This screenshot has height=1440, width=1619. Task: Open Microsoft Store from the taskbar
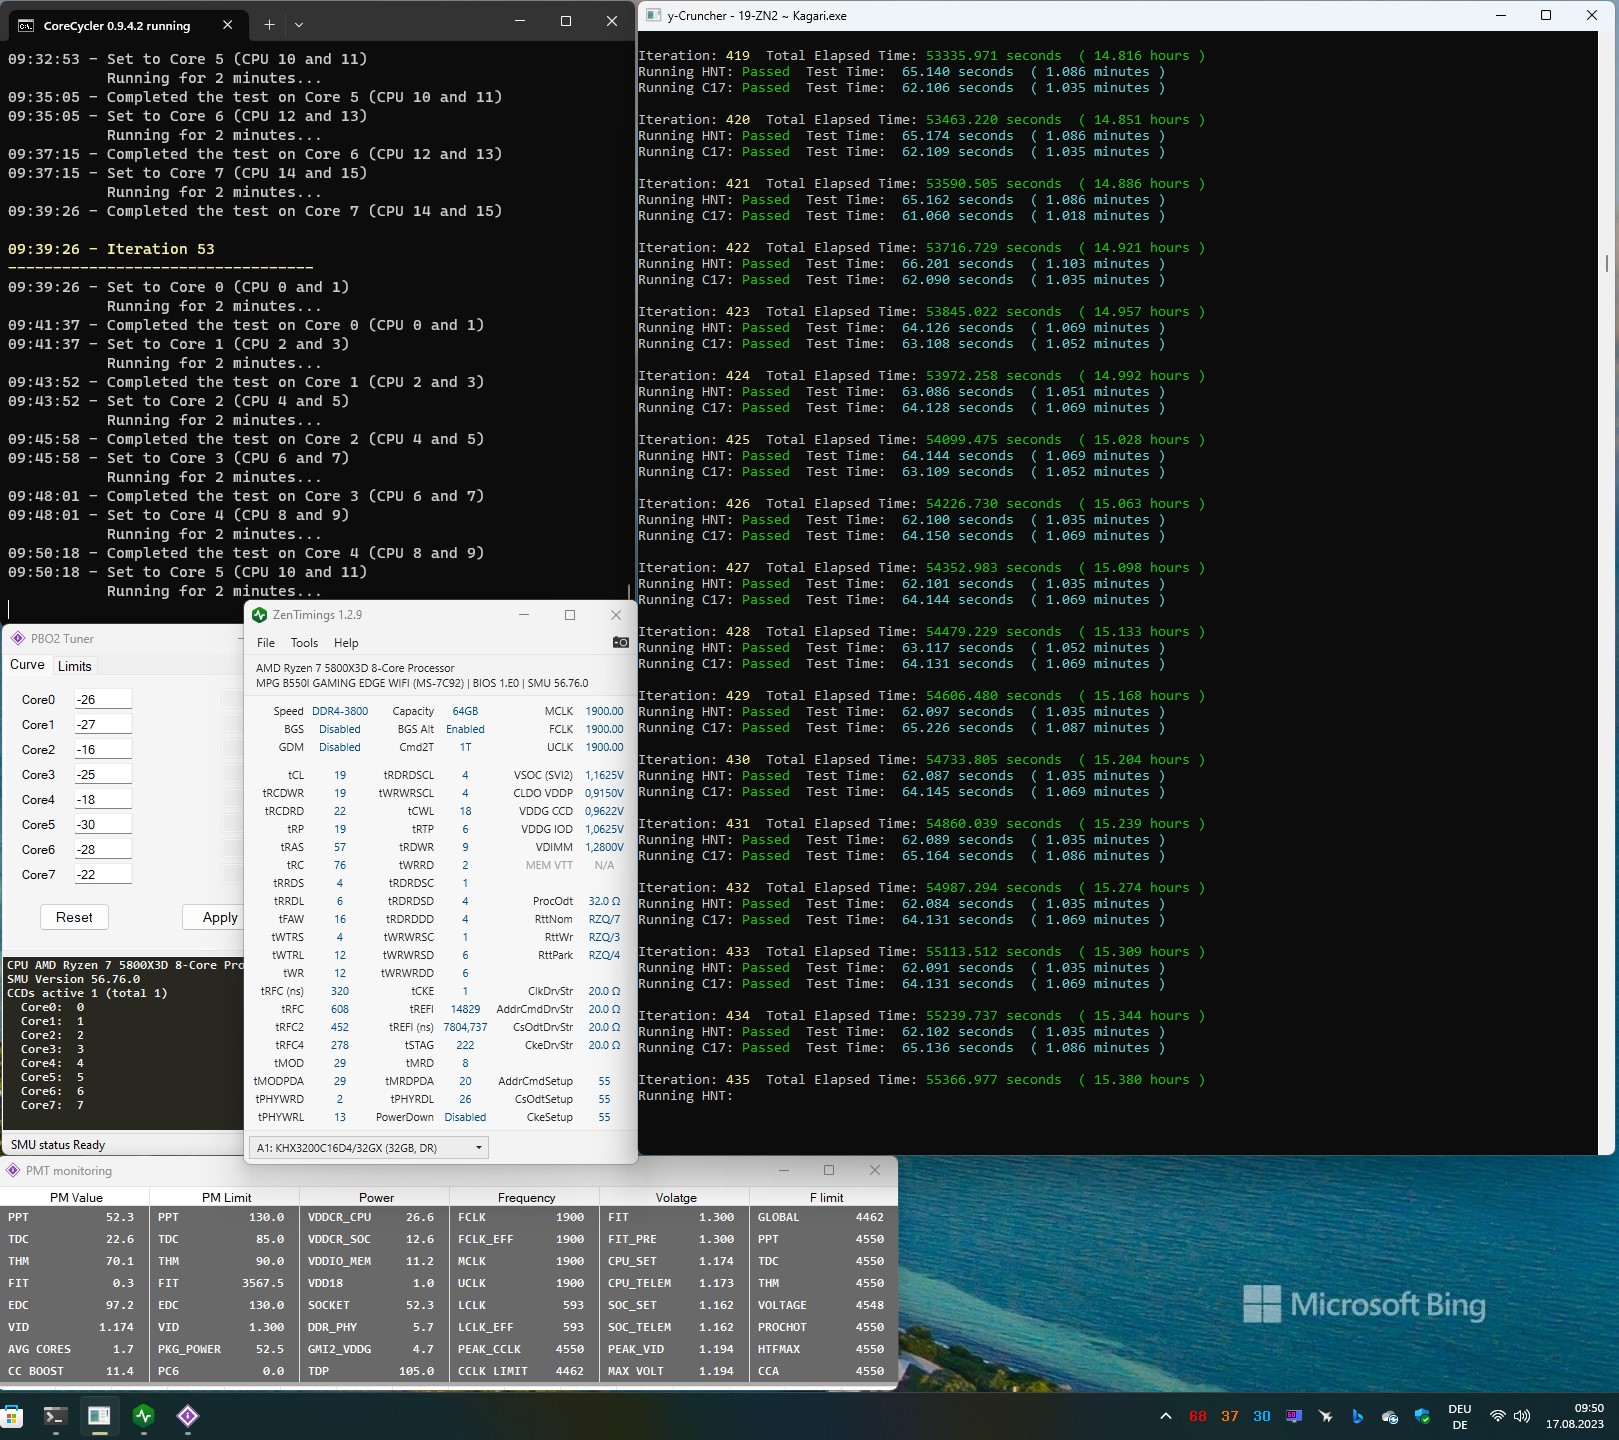[x=11, y=1416]
